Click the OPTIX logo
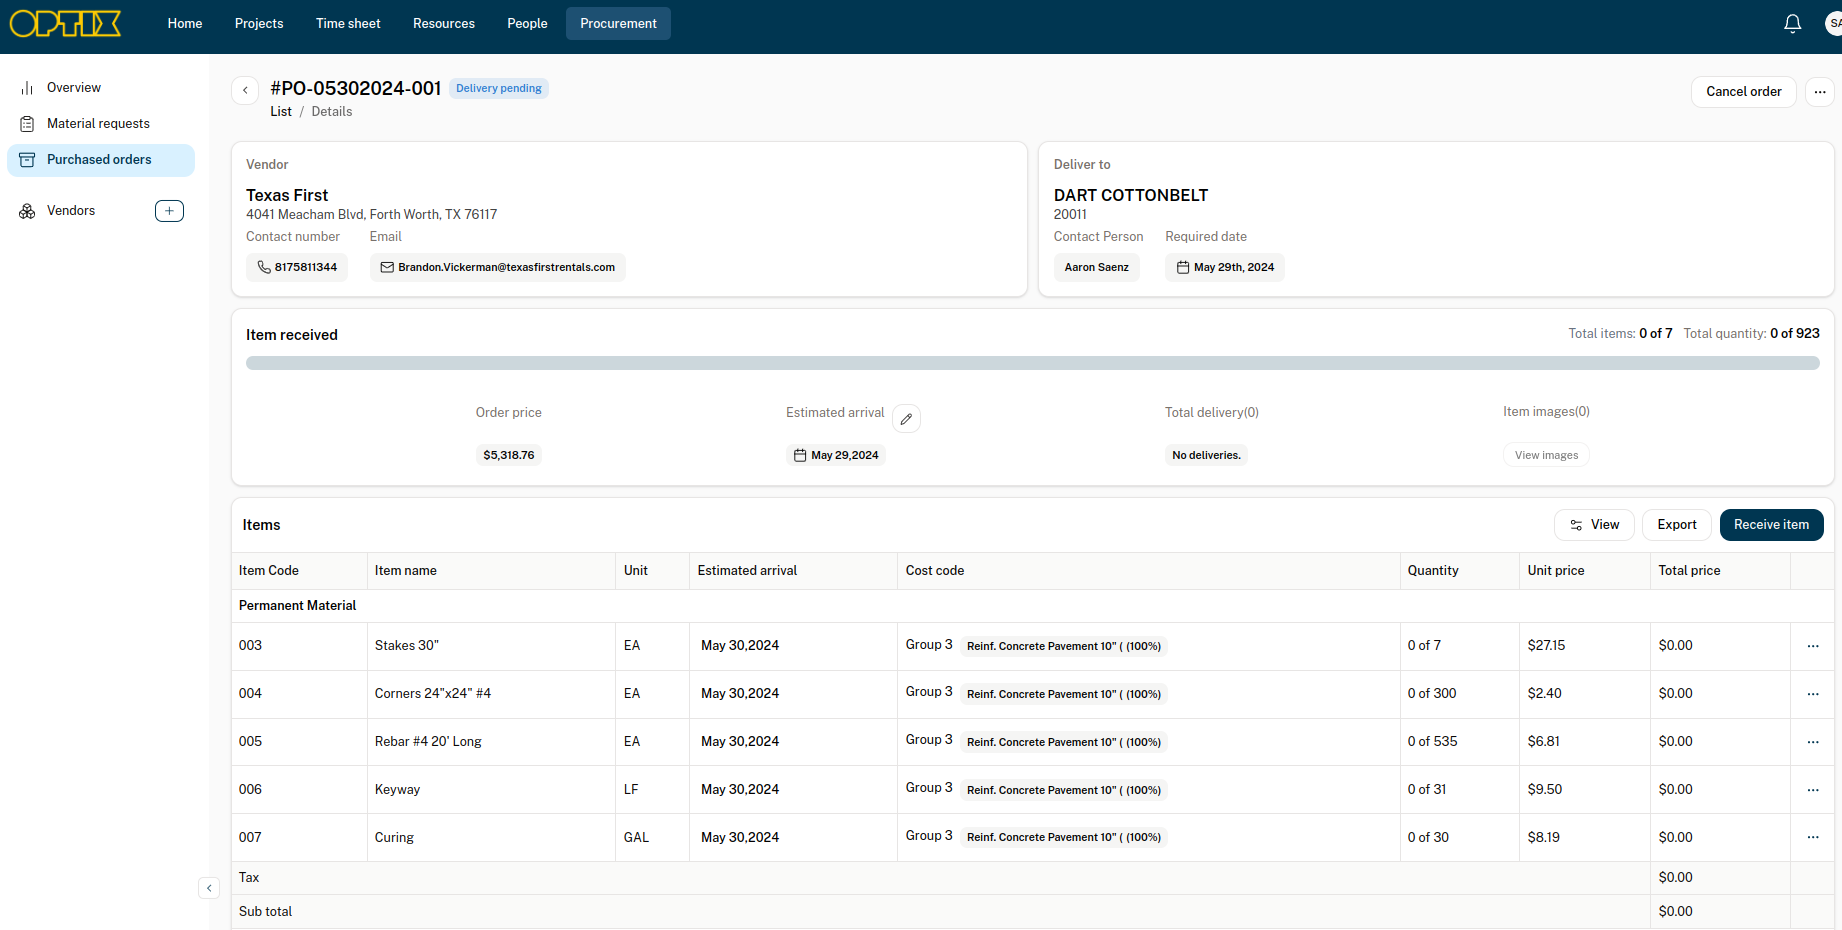This screenshot has width=1842, height=930. (66, 23)
